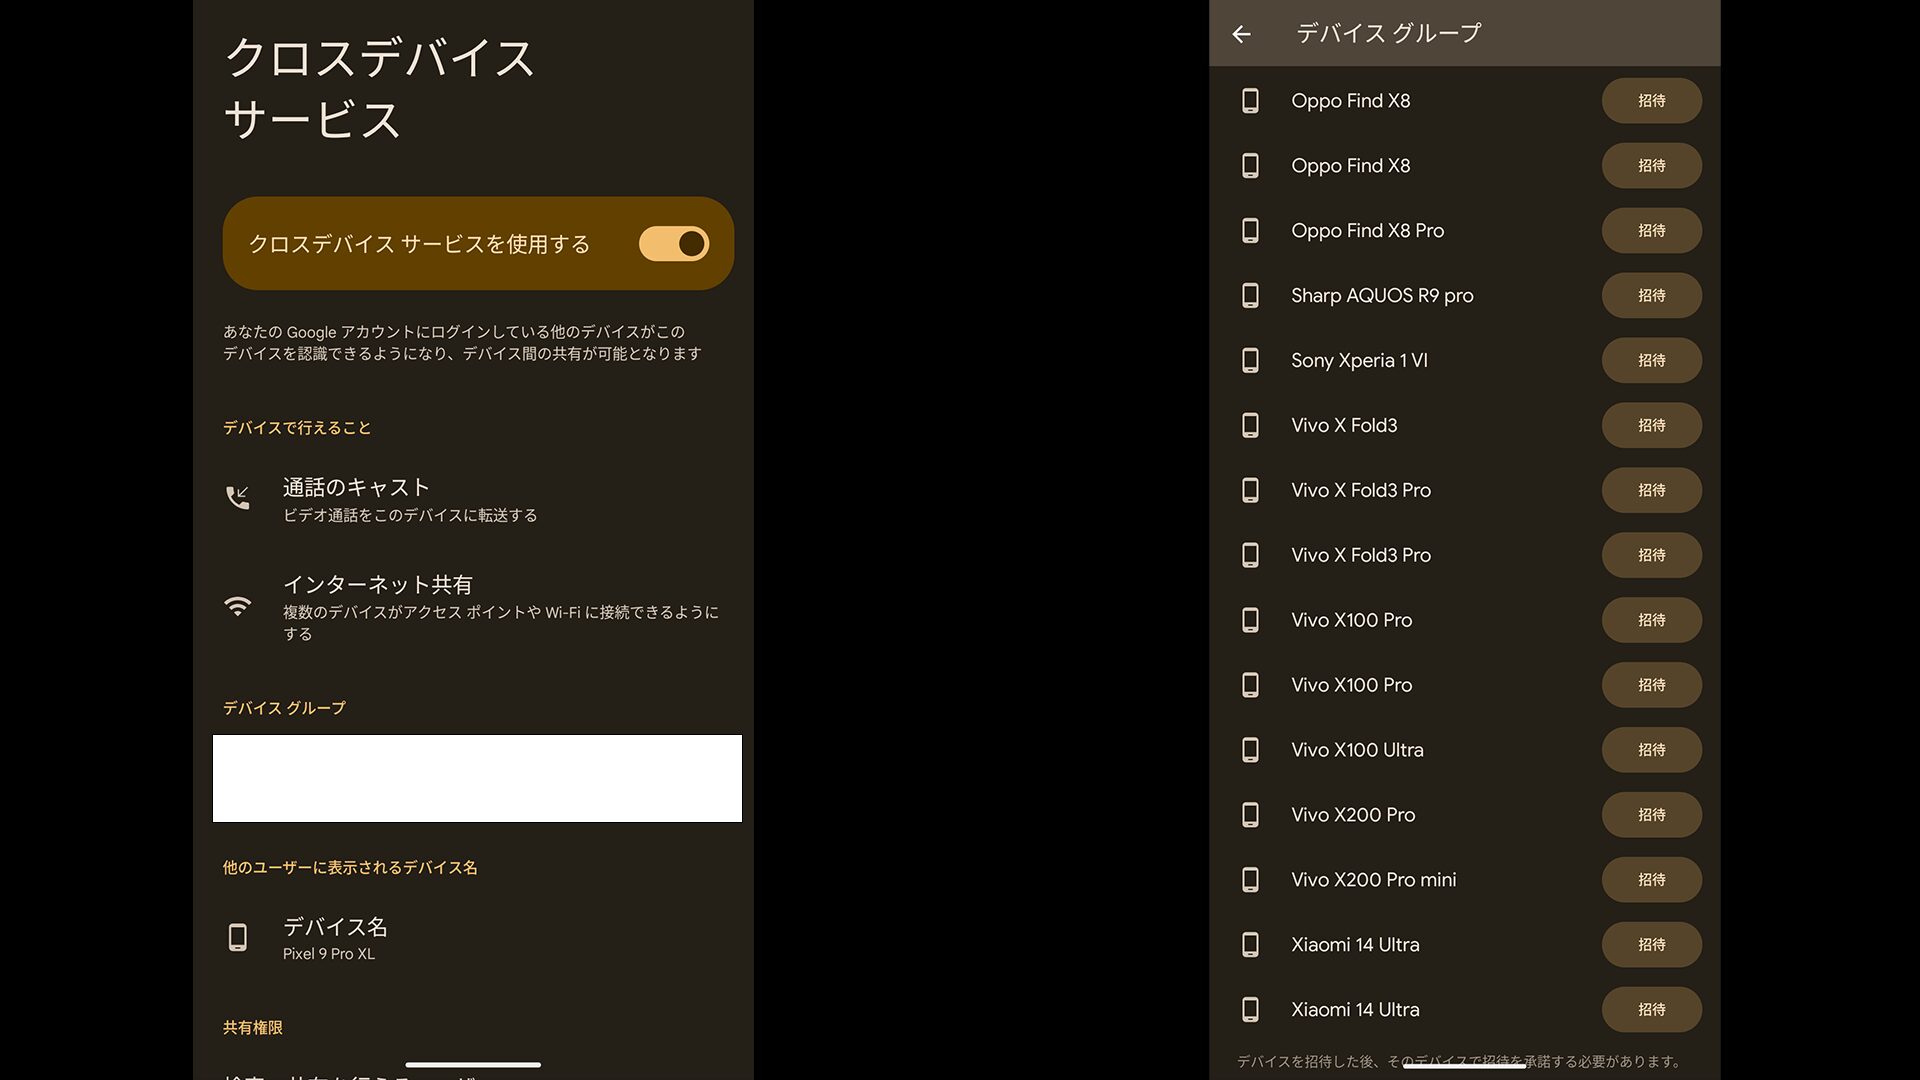Toggle the cross-device services switch
1920x1080 pixels.
[673, 244]
